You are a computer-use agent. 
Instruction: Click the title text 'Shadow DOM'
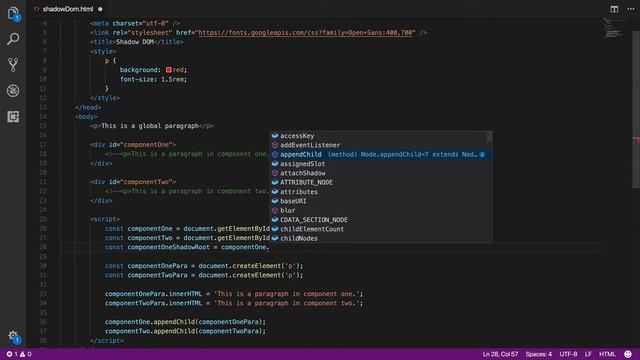[135, 42]
